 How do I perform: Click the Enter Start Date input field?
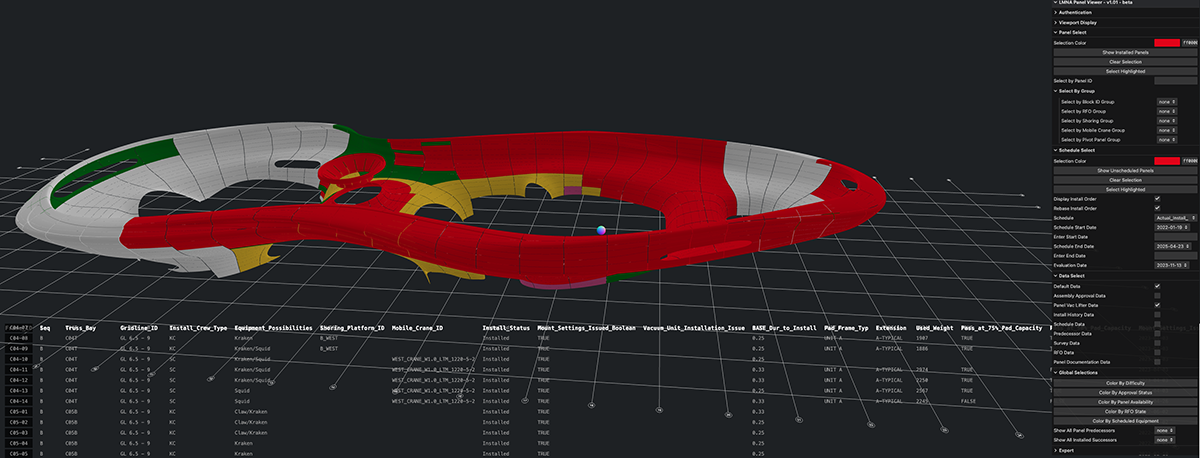(x=1176, y=237)
